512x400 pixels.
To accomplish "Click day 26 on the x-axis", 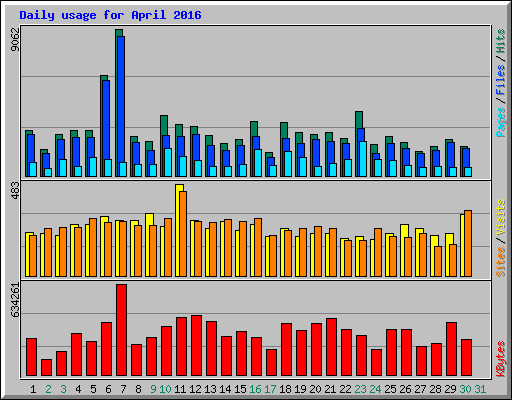I will click(x=405, y=389).
